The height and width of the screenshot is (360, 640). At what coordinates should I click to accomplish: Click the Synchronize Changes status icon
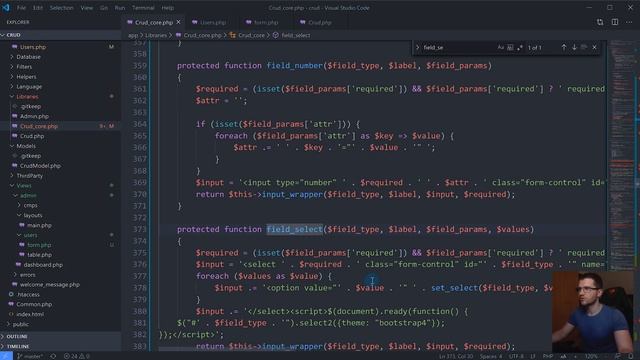pyautogui.click(x=53, y=356)
